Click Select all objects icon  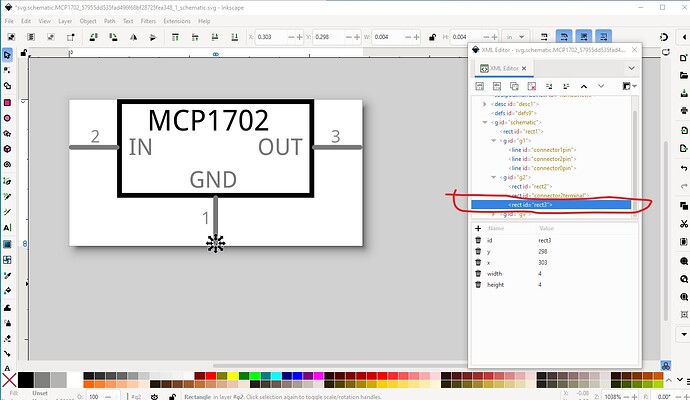11,37
